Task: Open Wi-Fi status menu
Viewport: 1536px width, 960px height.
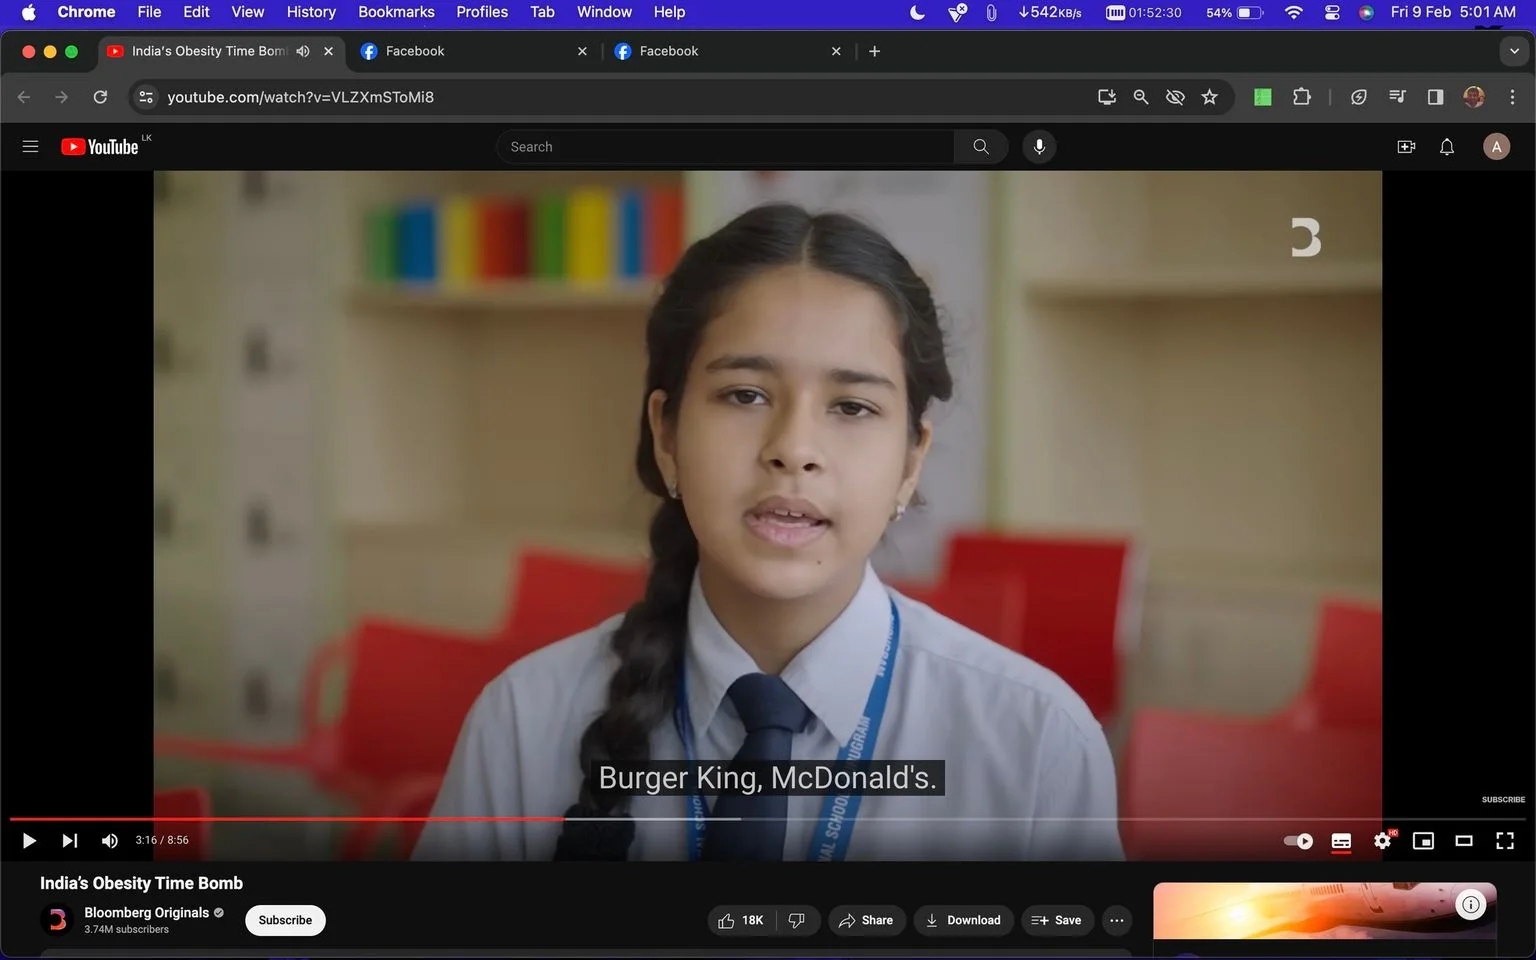Action: [1293, 12]
